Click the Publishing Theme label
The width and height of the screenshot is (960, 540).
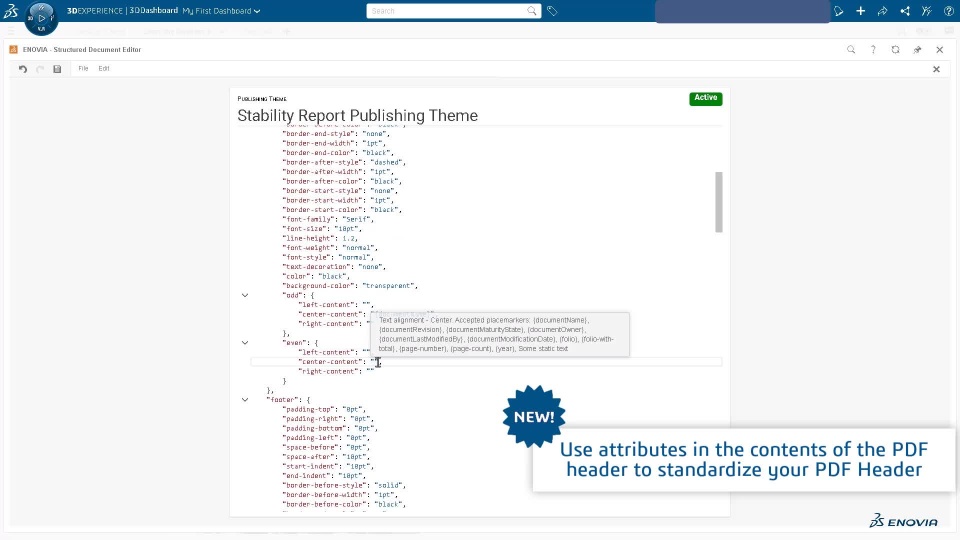(x=262, y=99)
